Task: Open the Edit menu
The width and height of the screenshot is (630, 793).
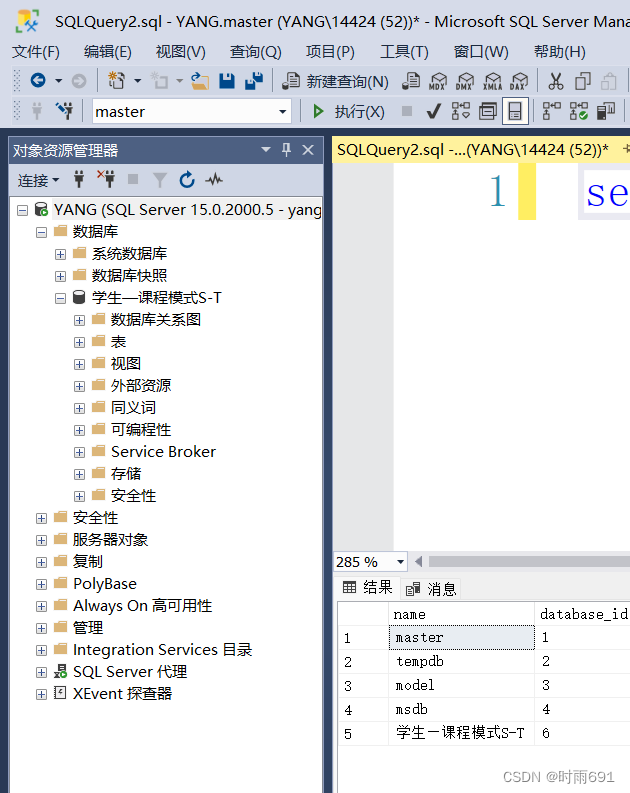Action: [108, 52]
